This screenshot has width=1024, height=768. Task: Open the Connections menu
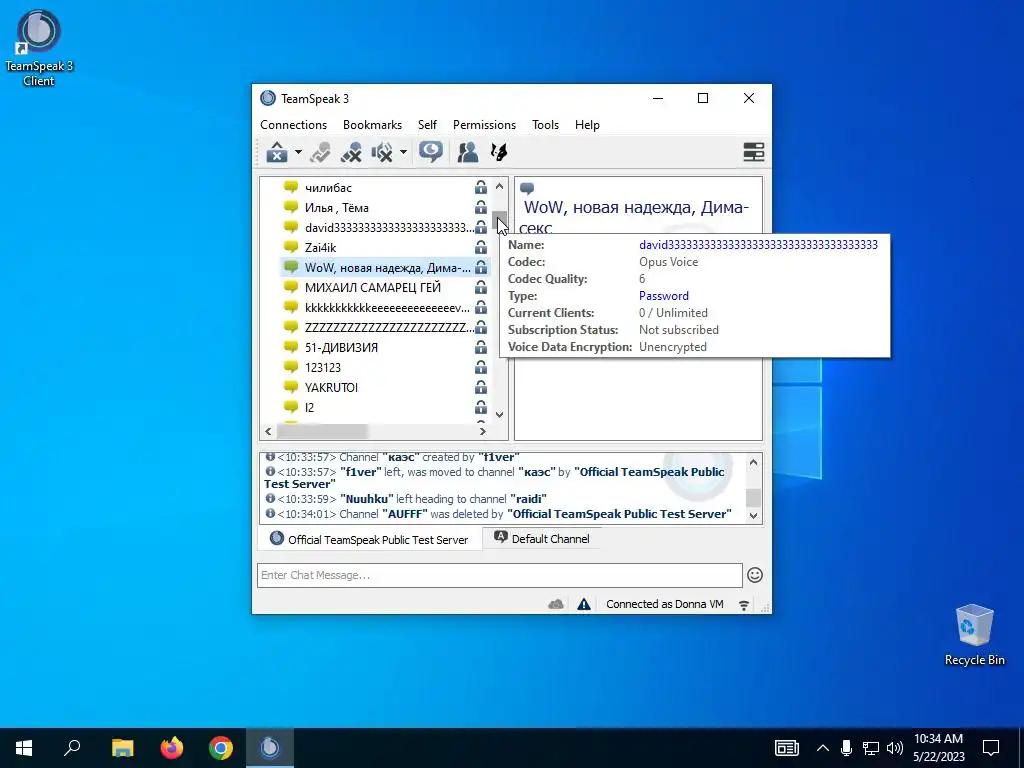point(293,125)
